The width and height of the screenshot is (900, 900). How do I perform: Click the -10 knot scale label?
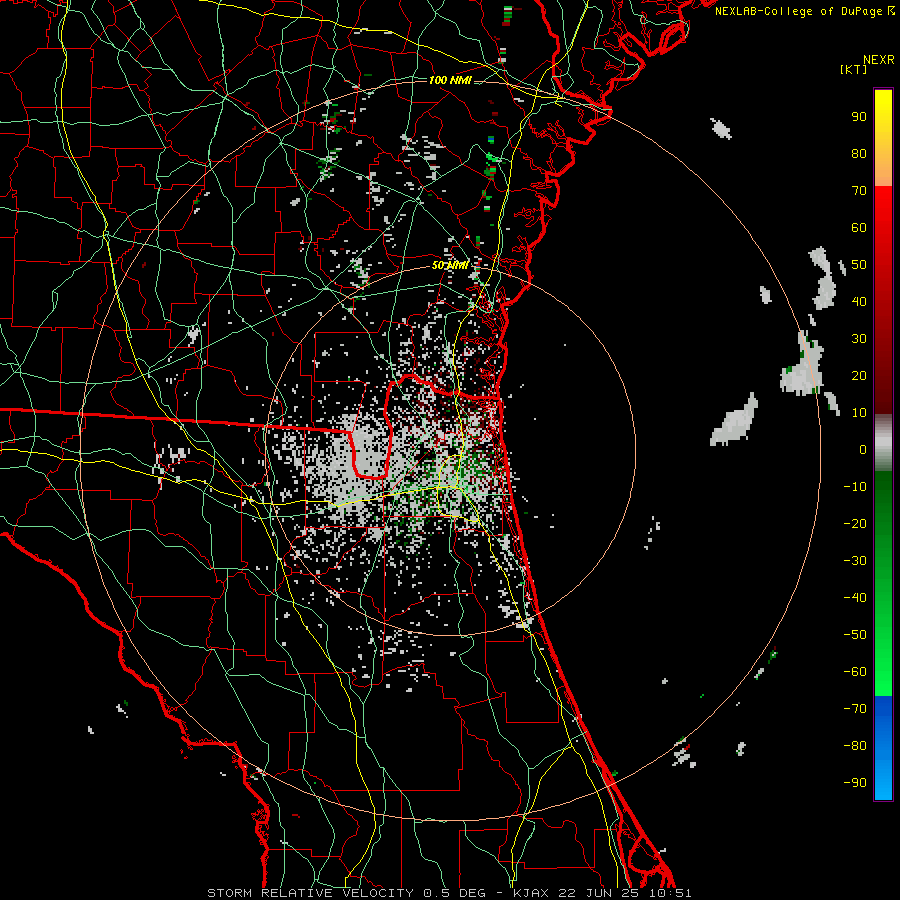(855, 487)
